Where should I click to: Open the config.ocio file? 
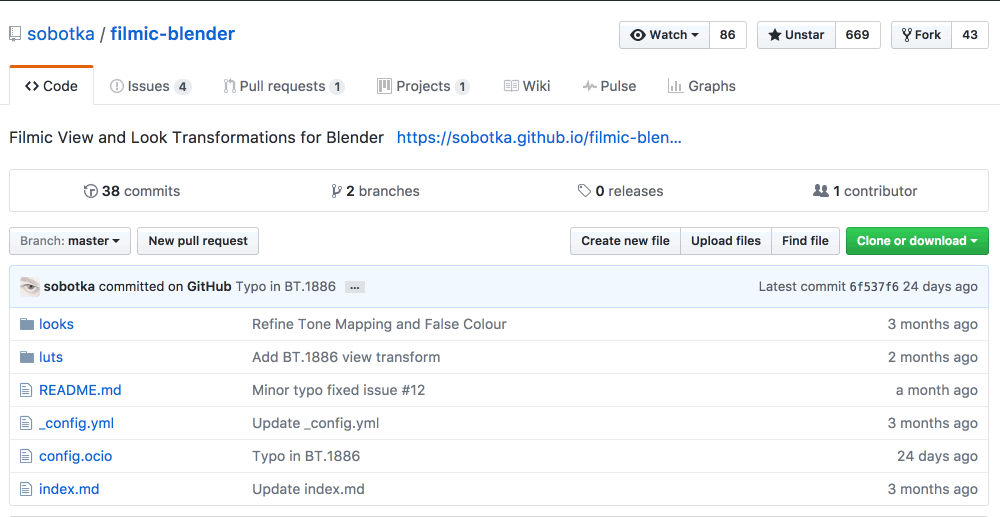click(75, 456)
